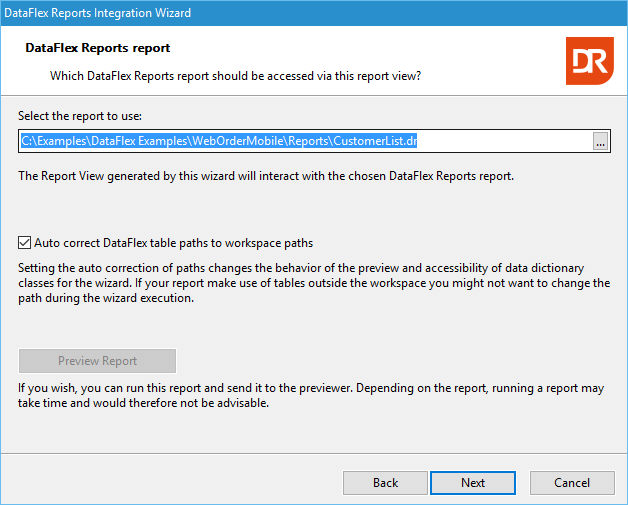Click the 'DataFlex Reports Integration Wizard' title bar

pos(314,13)
